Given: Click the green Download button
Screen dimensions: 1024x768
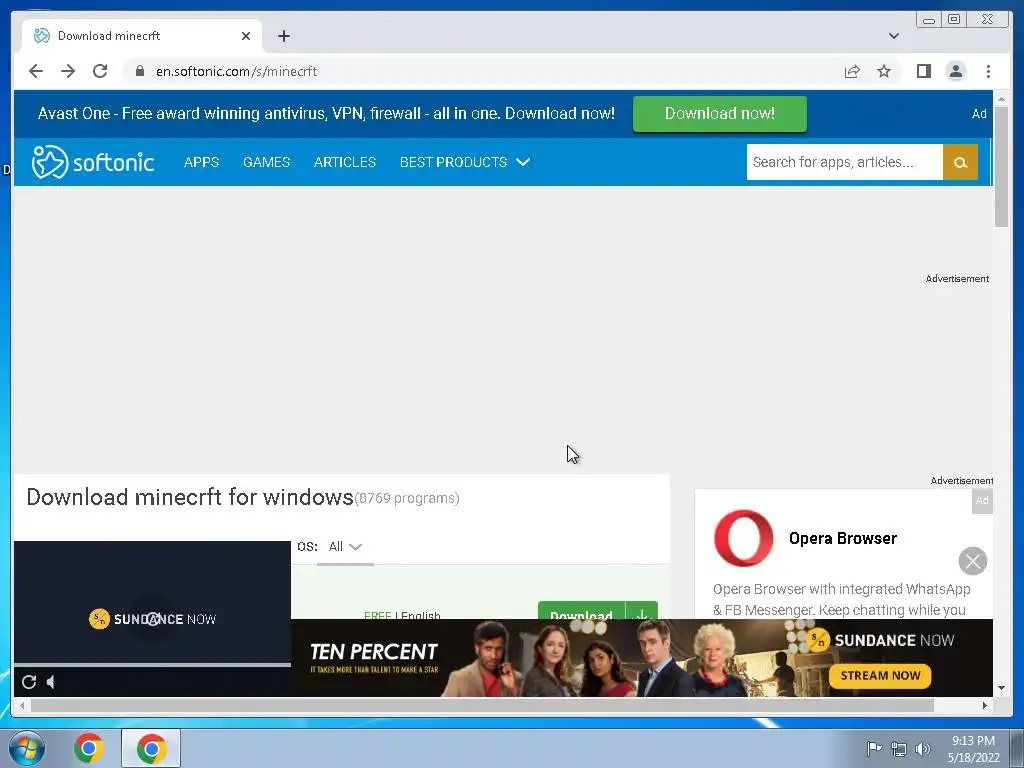Looking at the screenshot, I should point(581,610).
